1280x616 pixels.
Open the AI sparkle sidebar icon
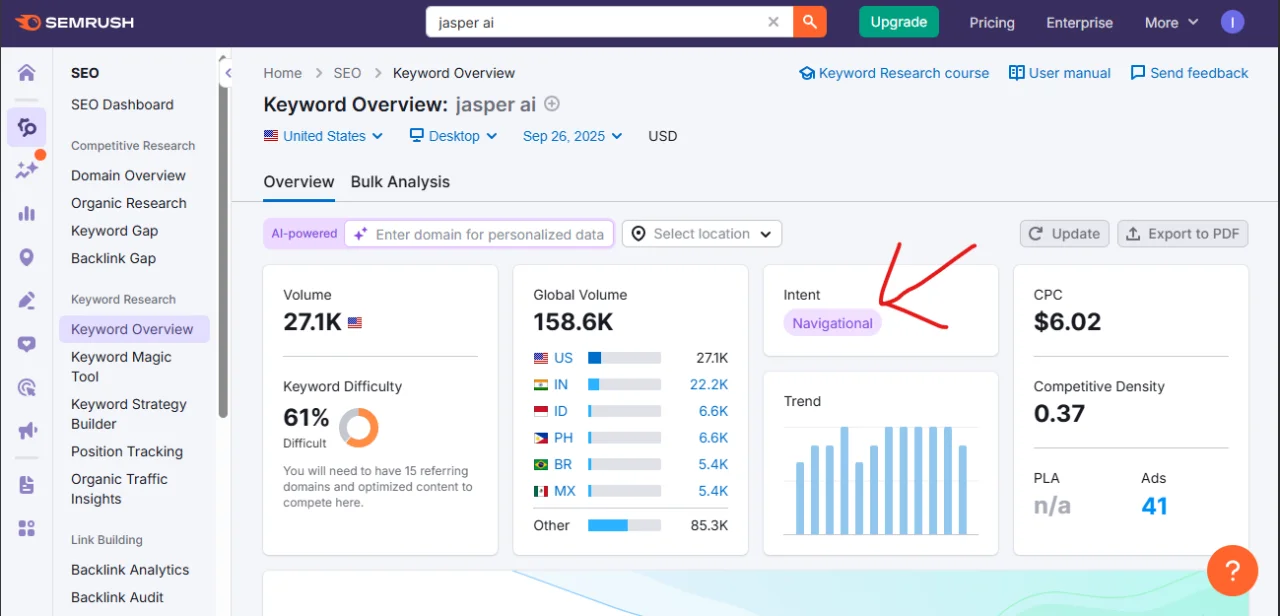(27, 169)
